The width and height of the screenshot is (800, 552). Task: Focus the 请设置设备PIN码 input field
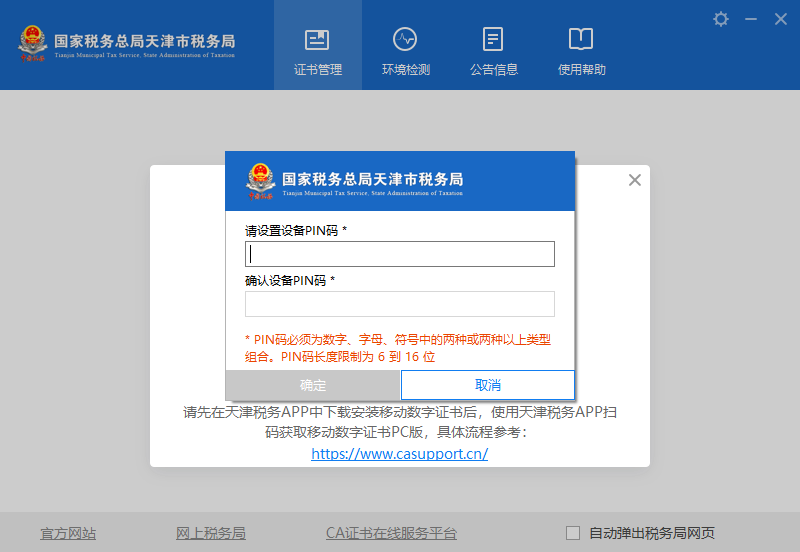click(x=399, y=254)
